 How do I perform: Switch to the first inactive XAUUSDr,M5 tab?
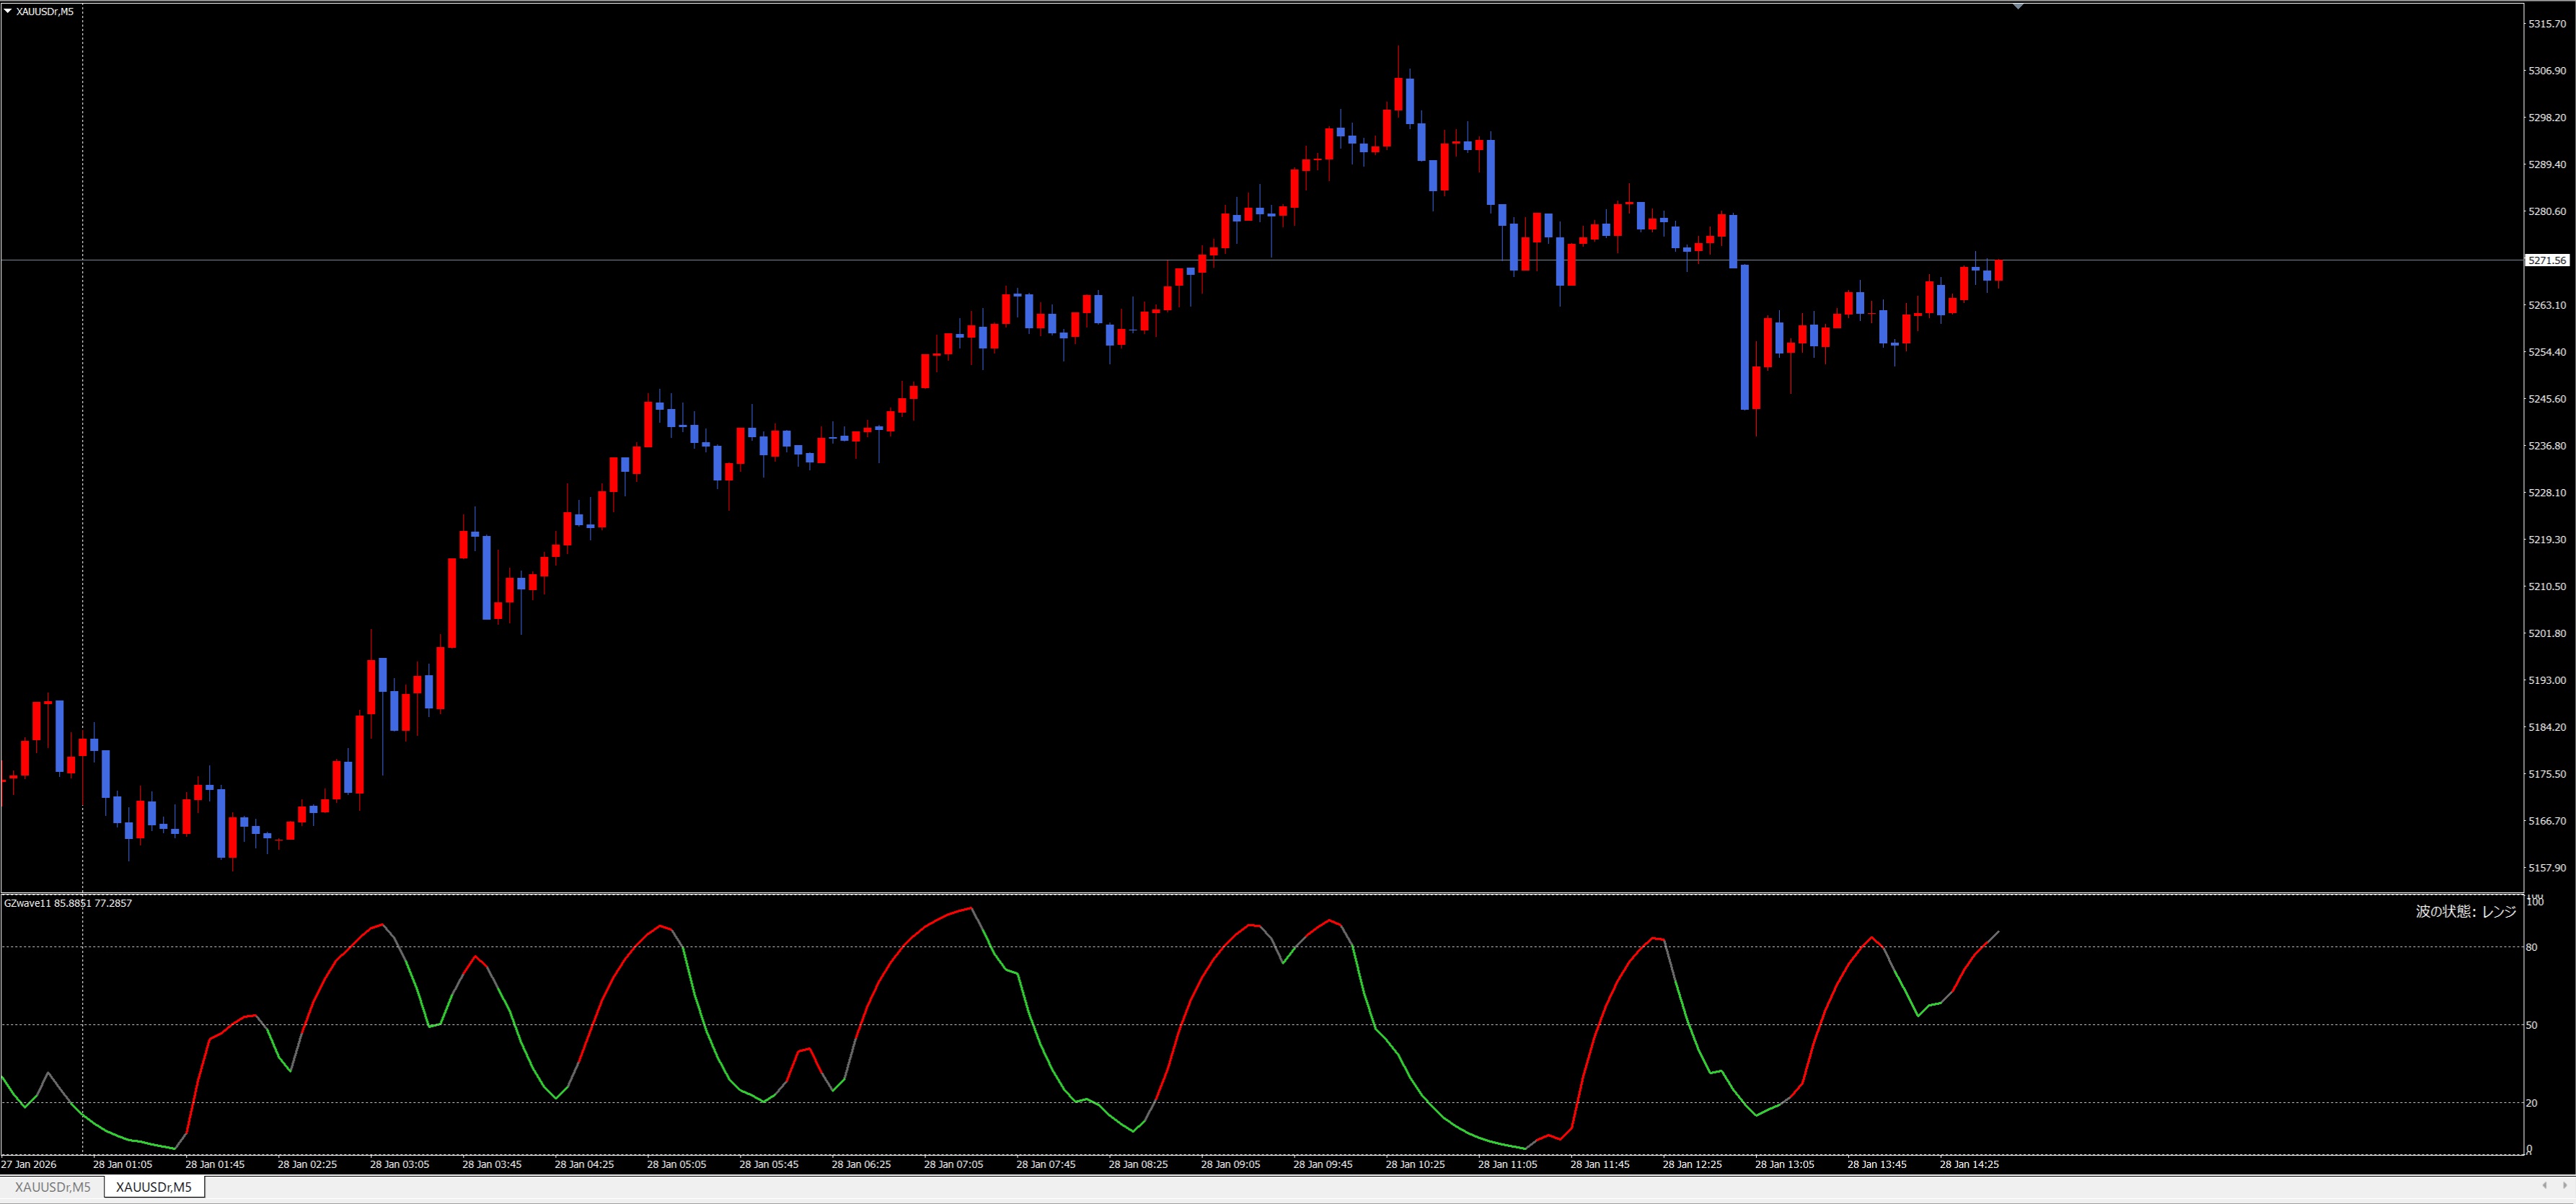52,1187
